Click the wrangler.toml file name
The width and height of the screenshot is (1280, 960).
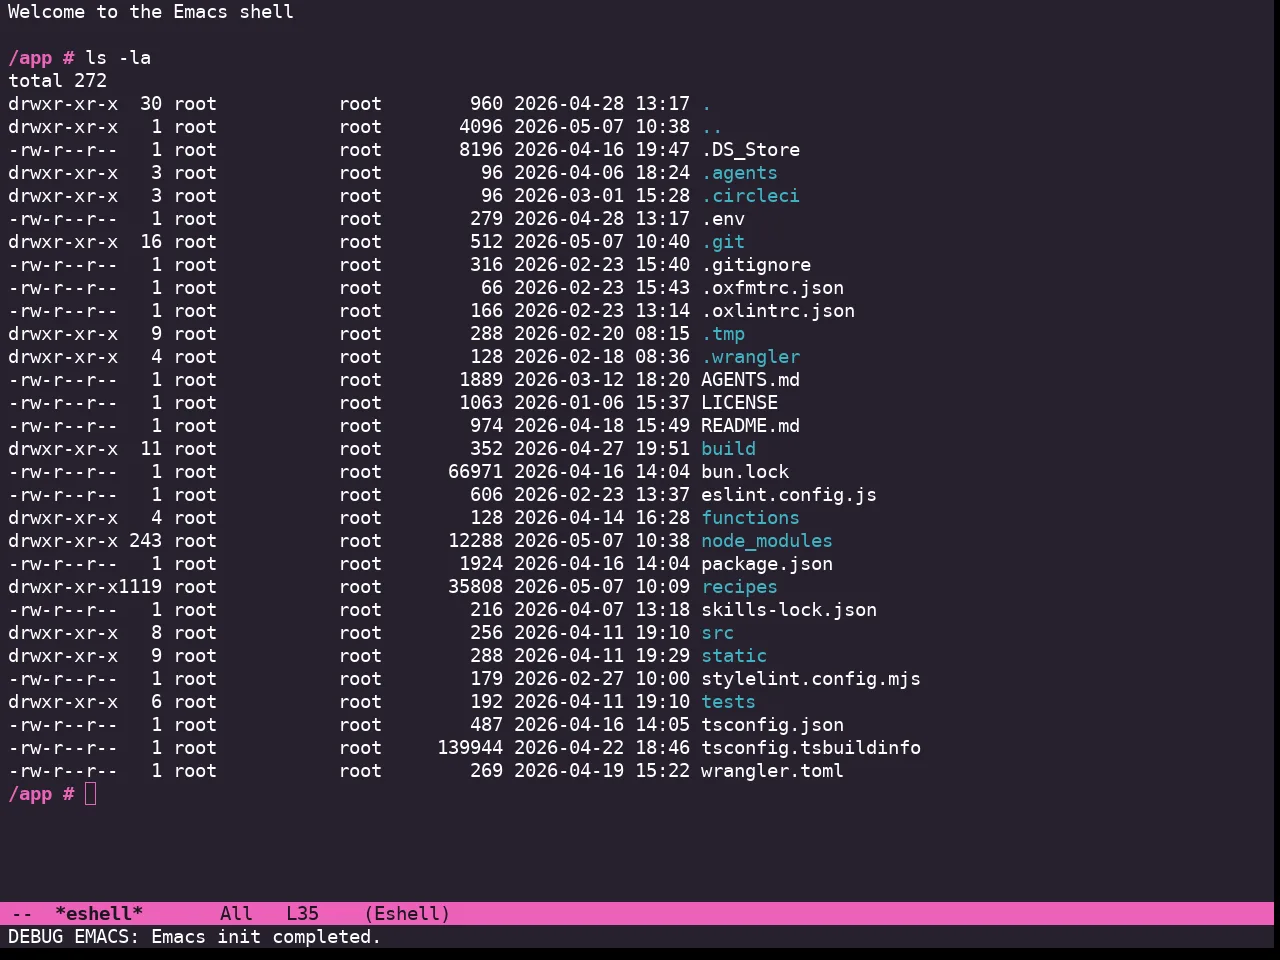(x=773, y=771)
